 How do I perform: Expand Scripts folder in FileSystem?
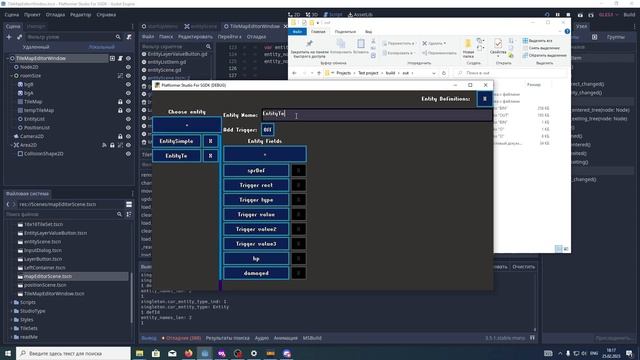click(11, 302)
